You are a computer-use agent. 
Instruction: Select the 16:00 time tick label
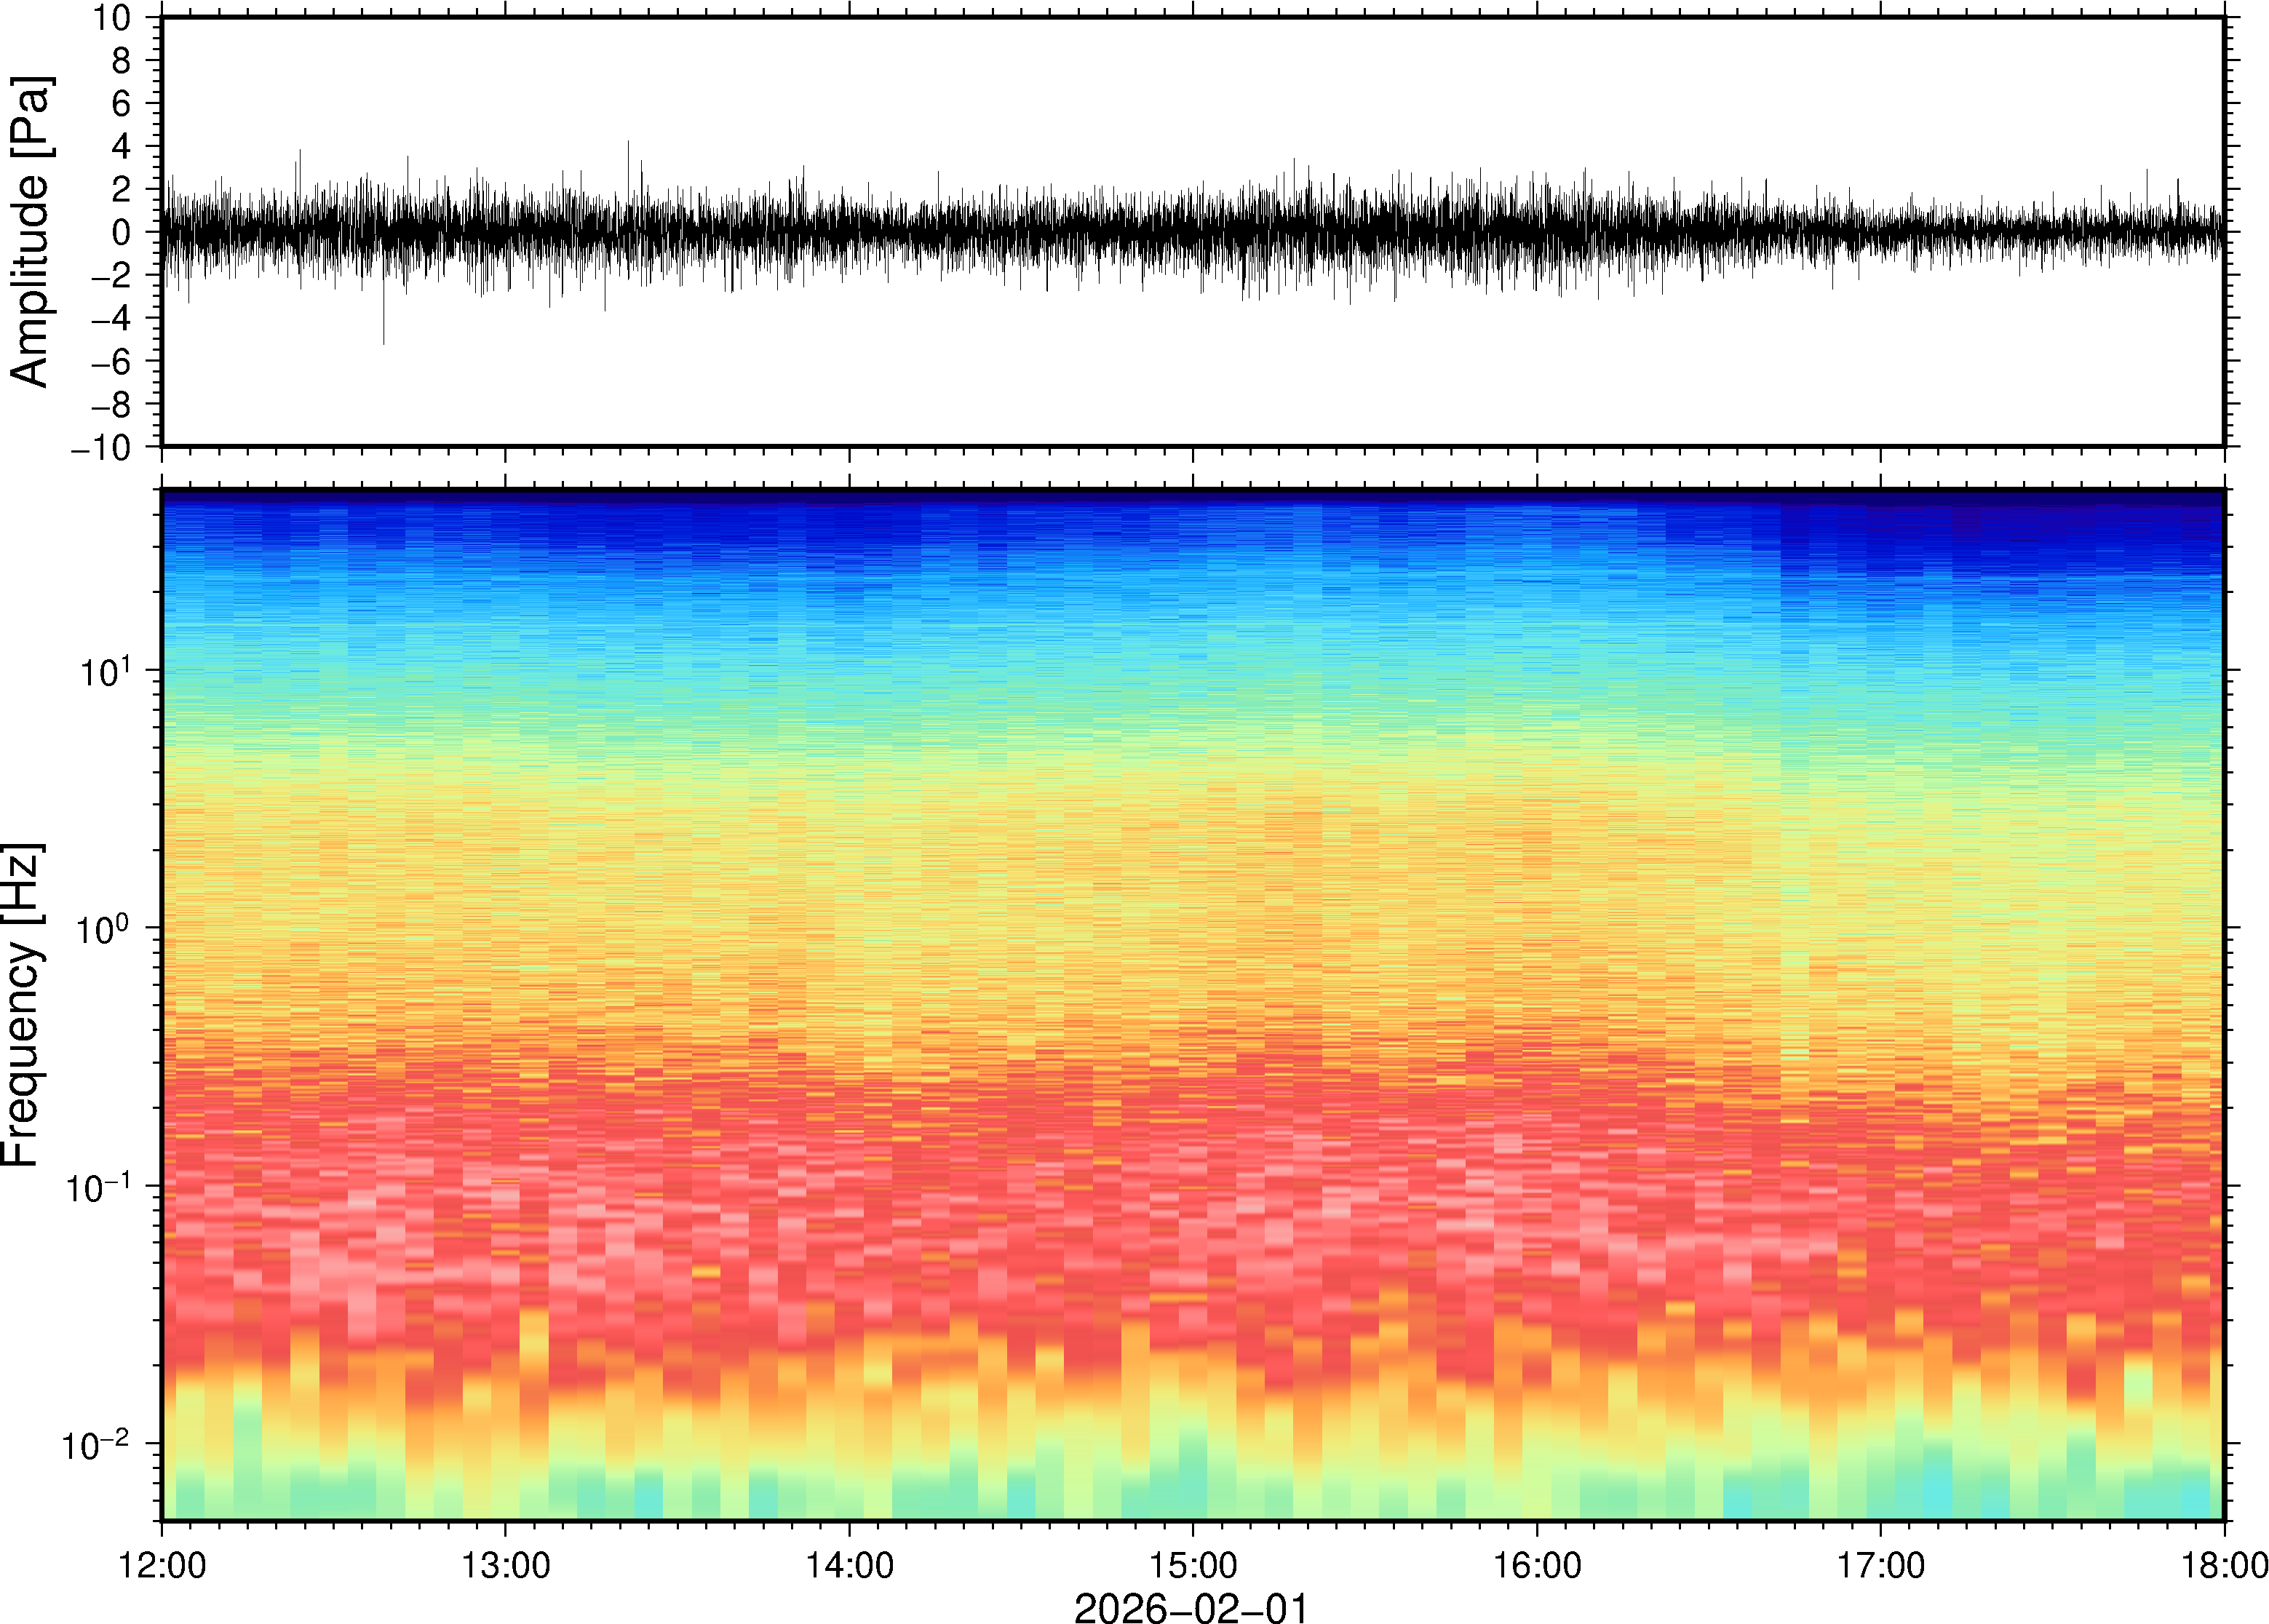tap(1537, 1565)
